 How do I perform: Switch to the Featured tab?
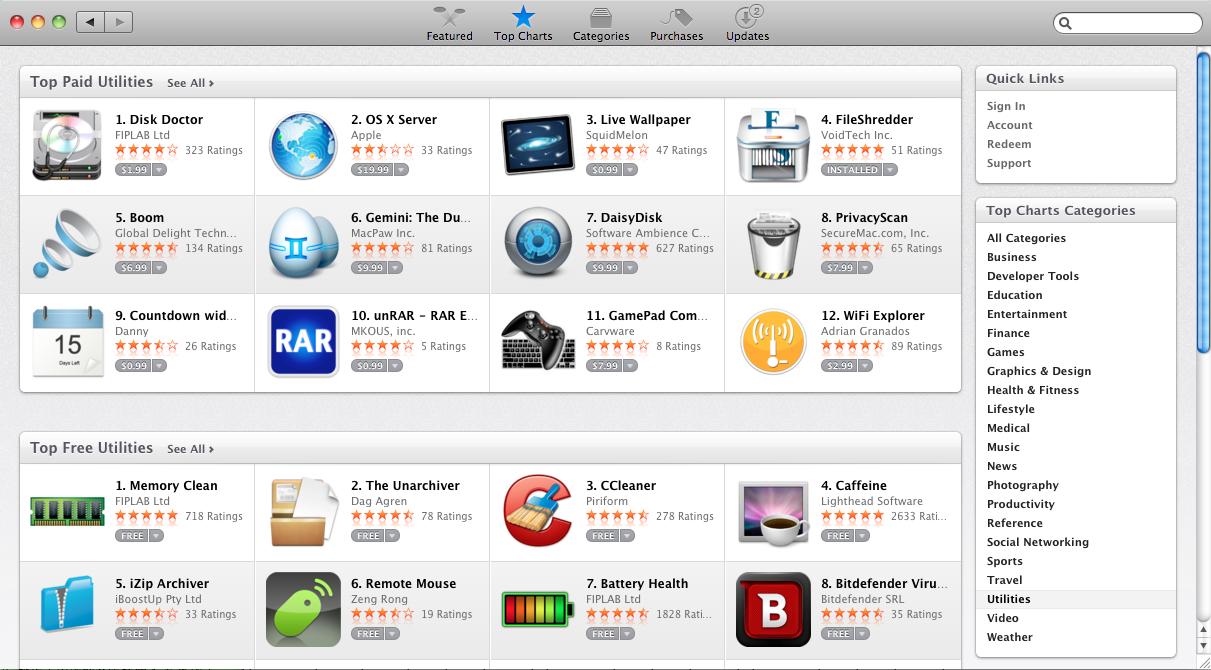[x=449, y=23]
